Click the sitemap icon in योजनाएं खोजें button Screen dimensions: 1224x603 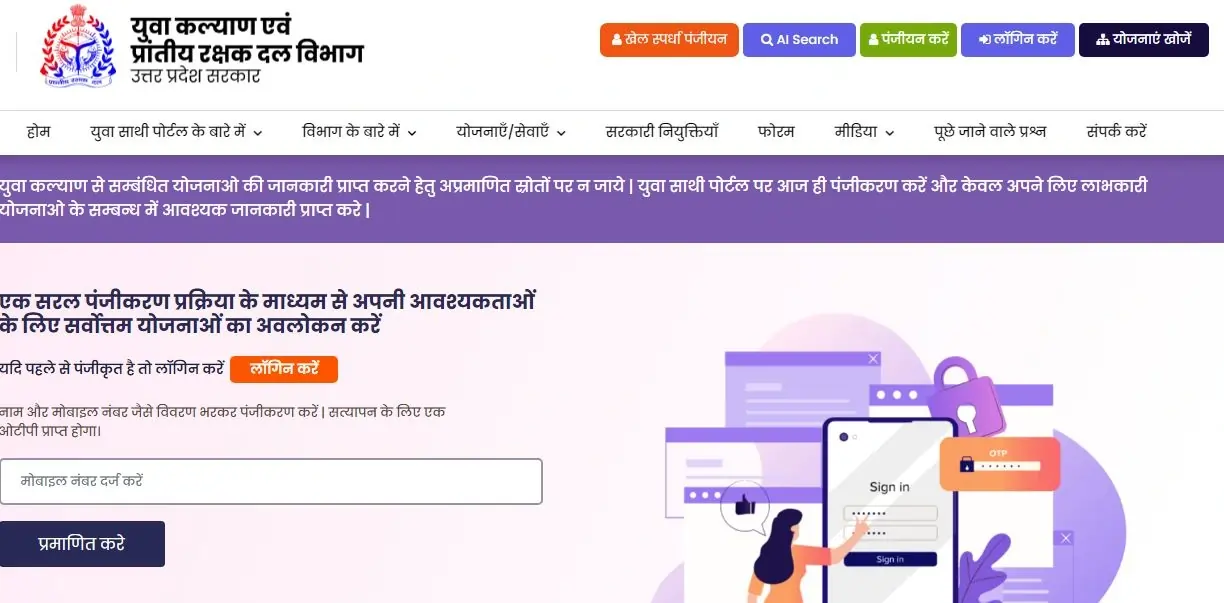coord(1103,40)
